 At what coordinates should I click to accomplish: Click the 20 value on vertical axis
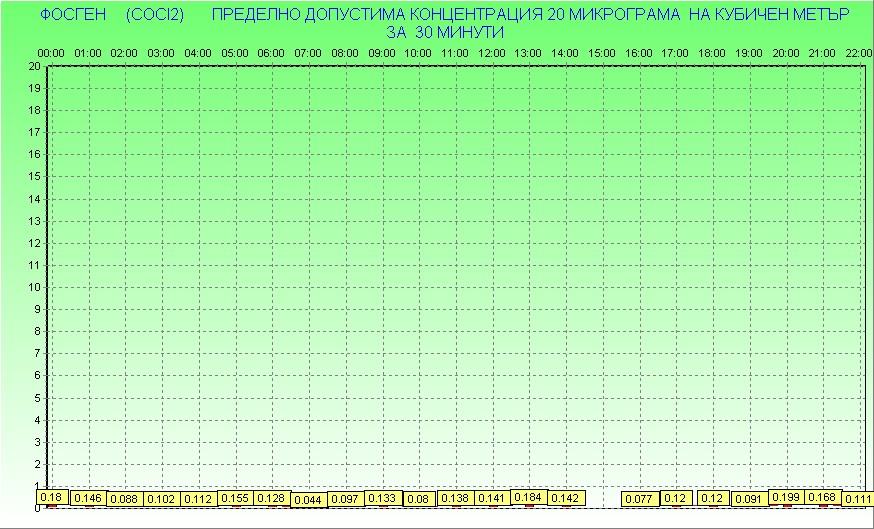tap(34, 66)
